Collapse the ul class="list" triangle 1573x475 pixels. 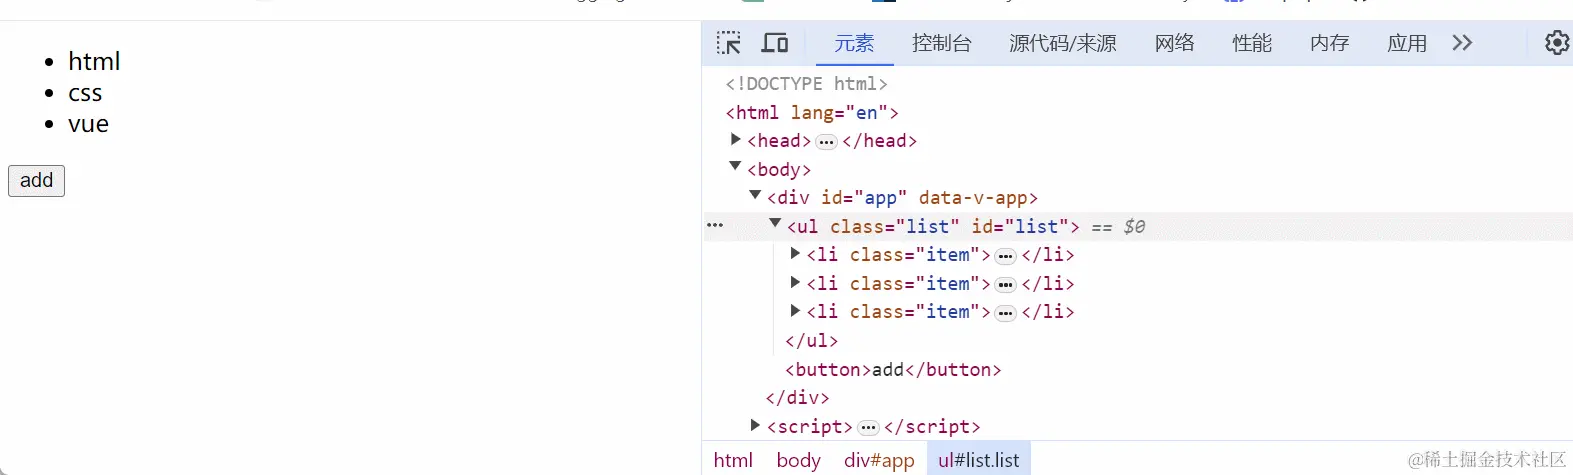[776, 224]
